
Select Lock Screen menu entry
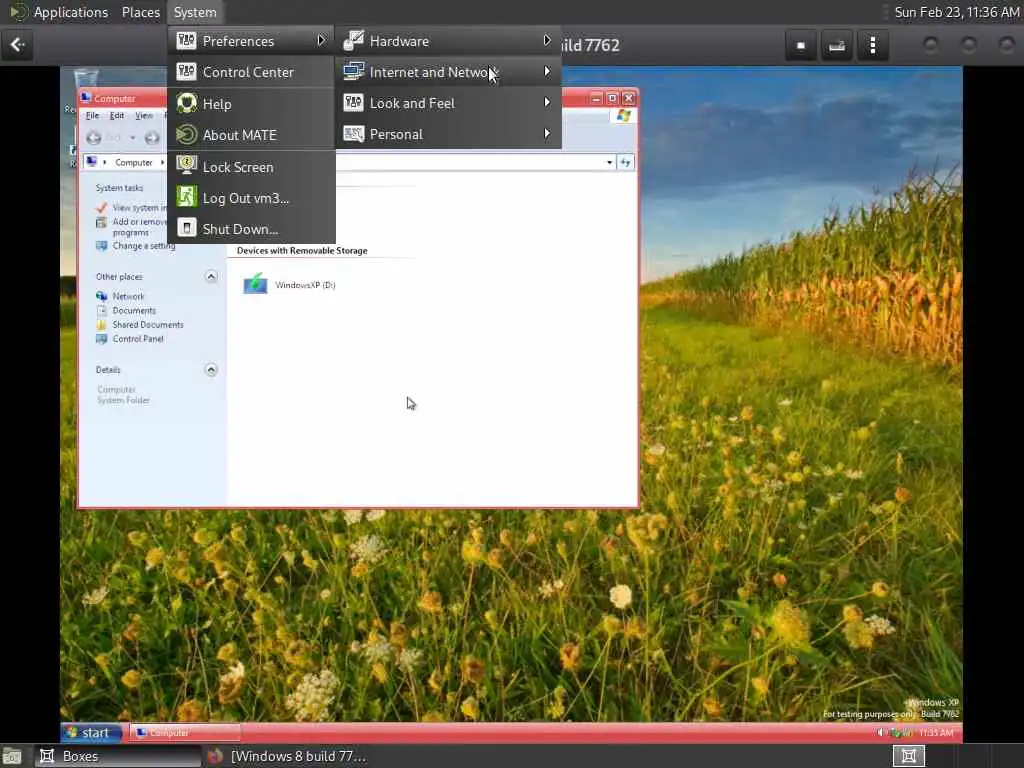[251, 167]
